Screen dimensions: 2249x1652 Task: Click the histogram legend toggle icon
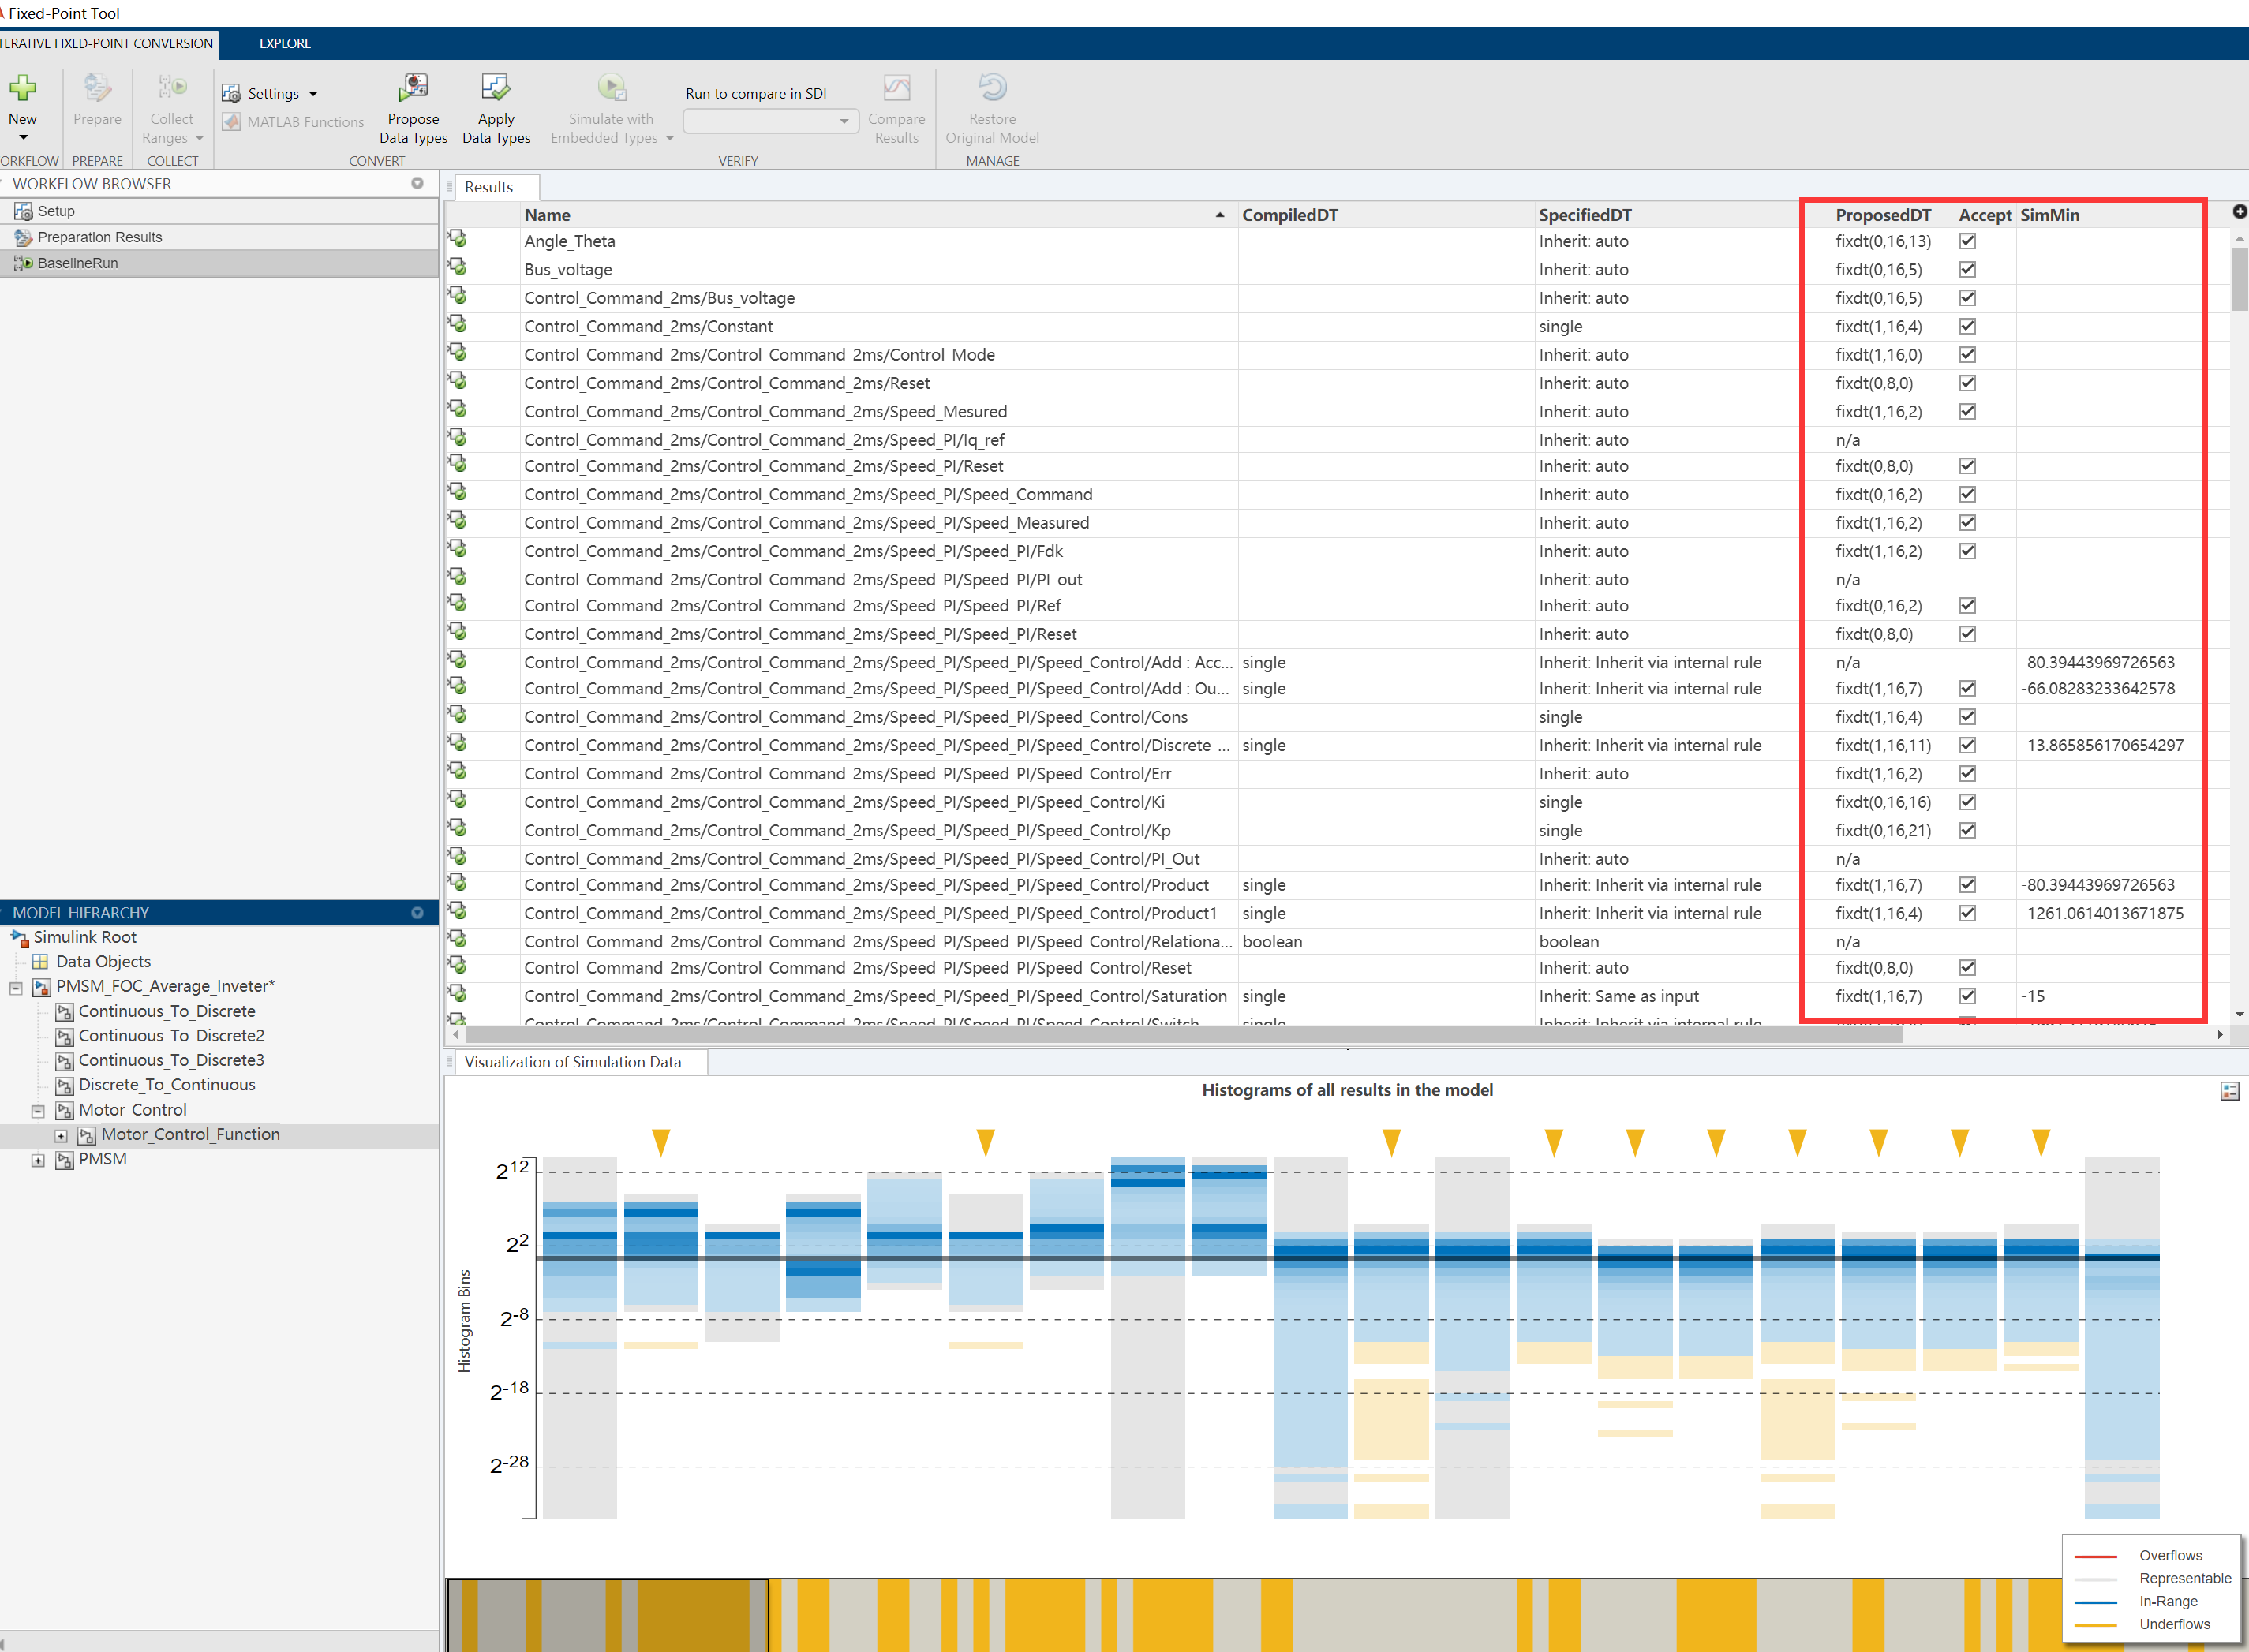click(x=2229, y=1091)
